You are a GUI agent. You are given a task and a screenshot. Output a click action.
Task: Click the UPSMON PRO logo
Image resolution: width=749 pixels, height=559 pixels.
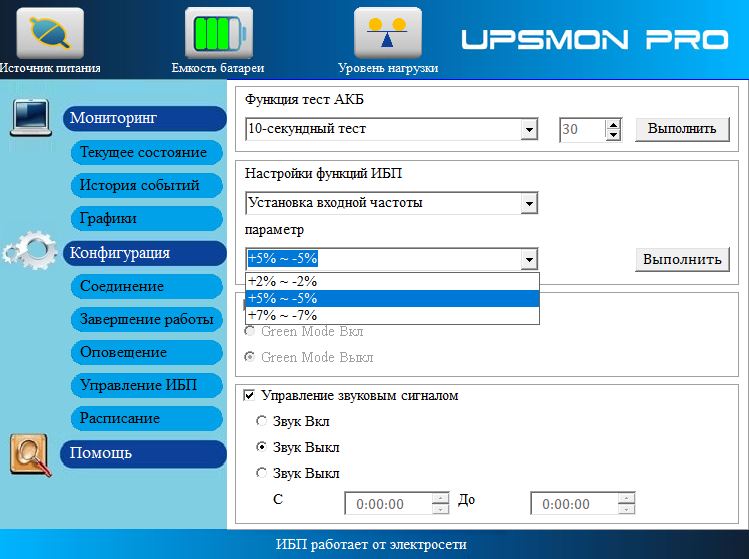coord(595,40)
